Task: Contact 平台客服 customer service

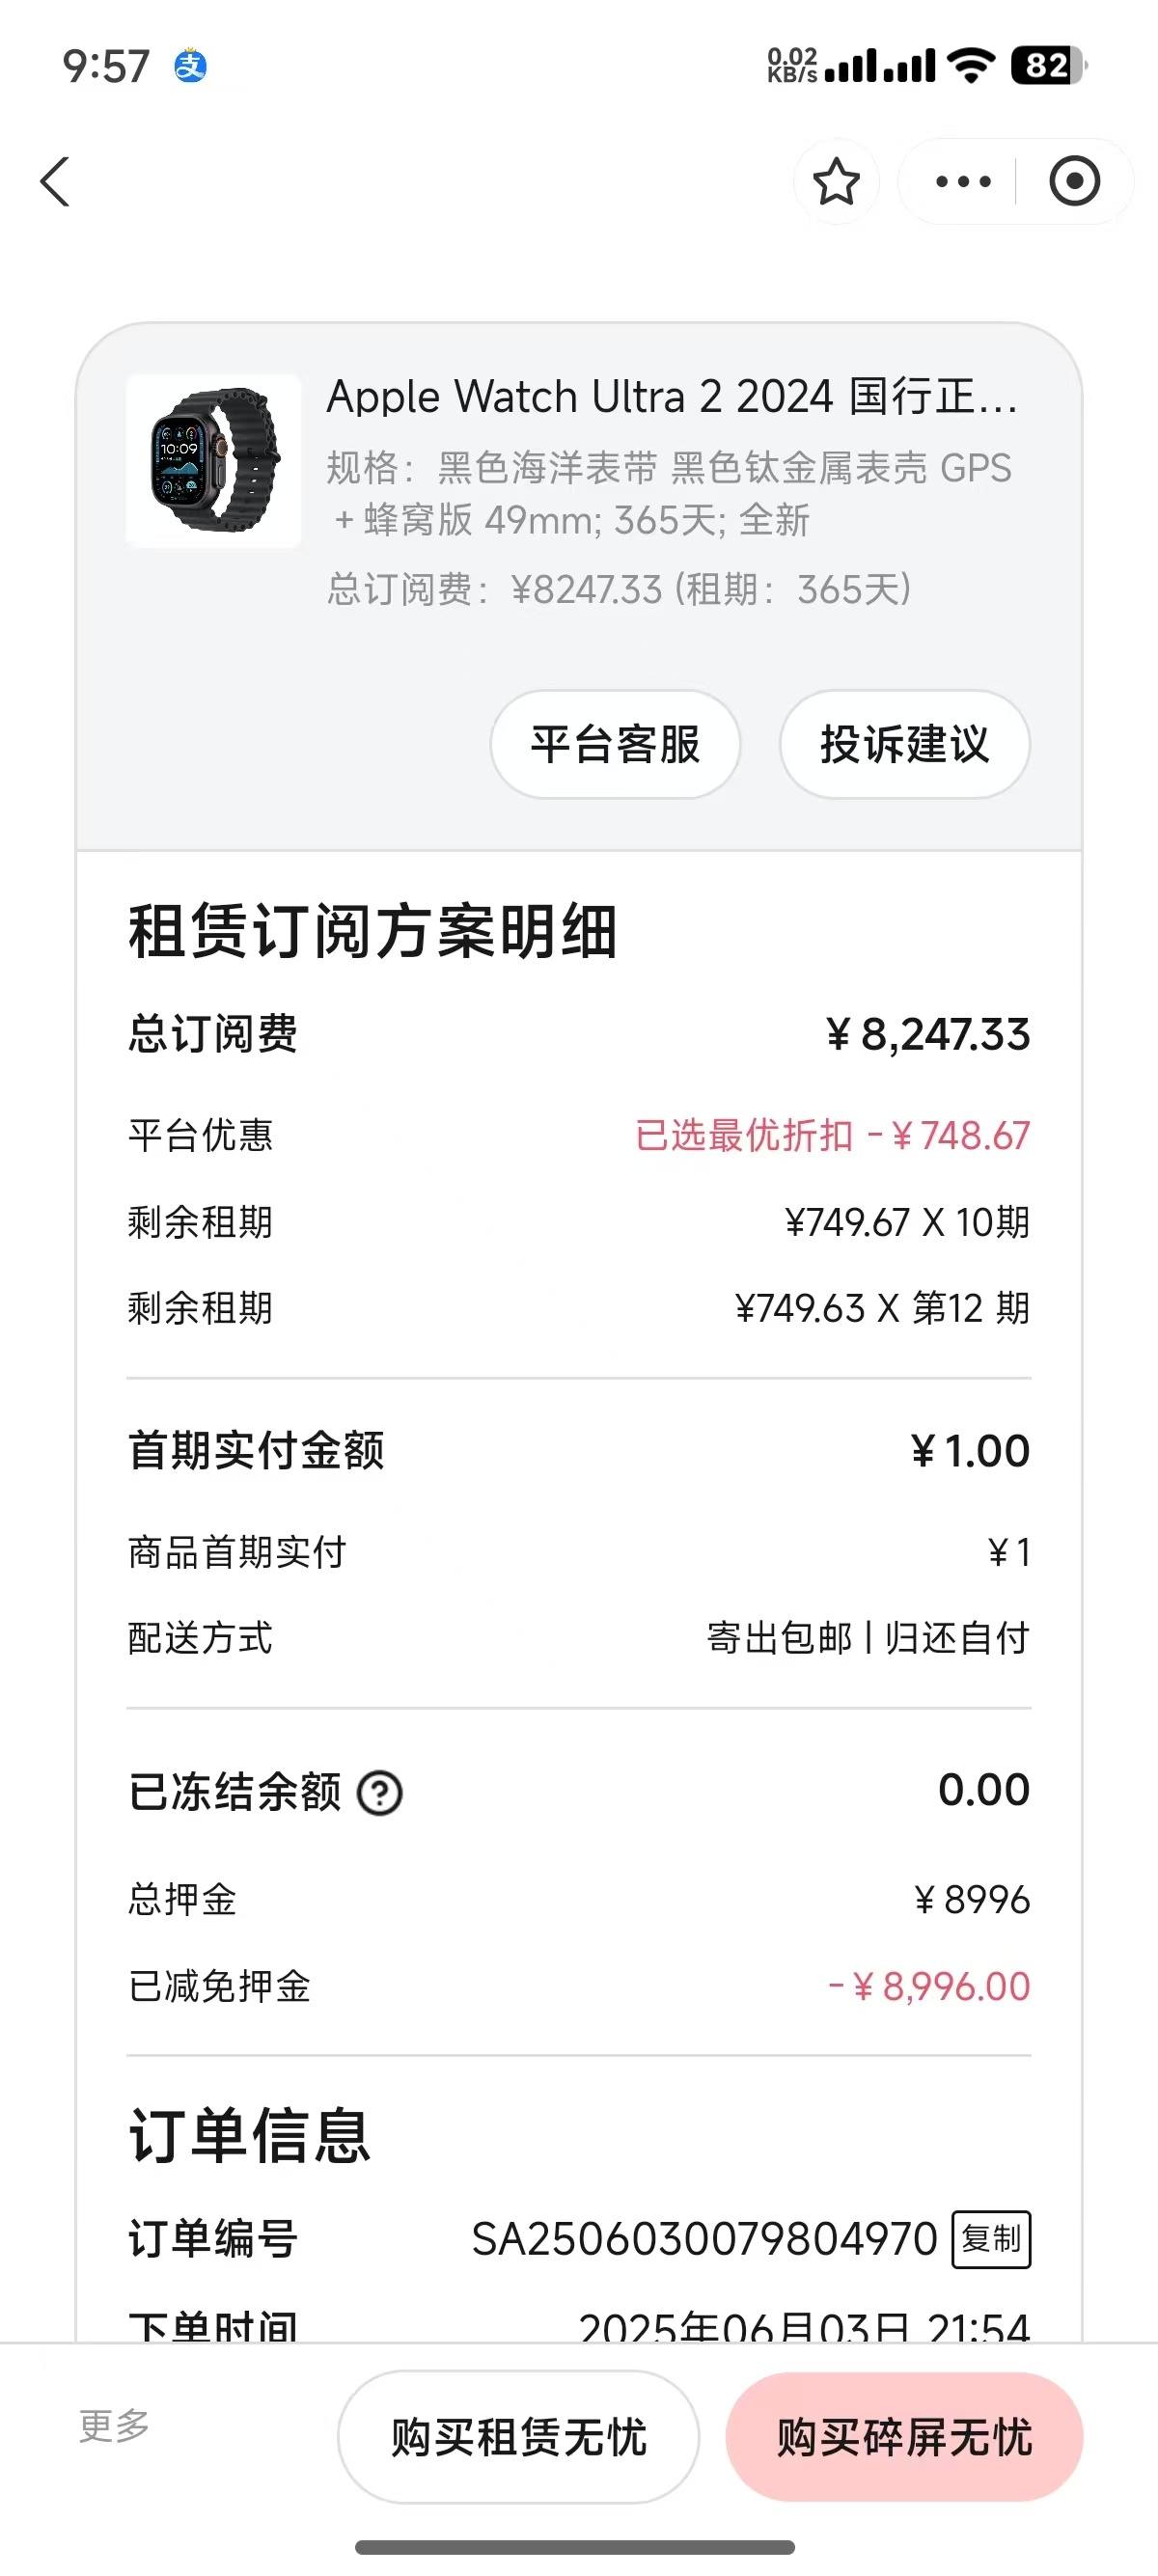Action: (615, 744)
